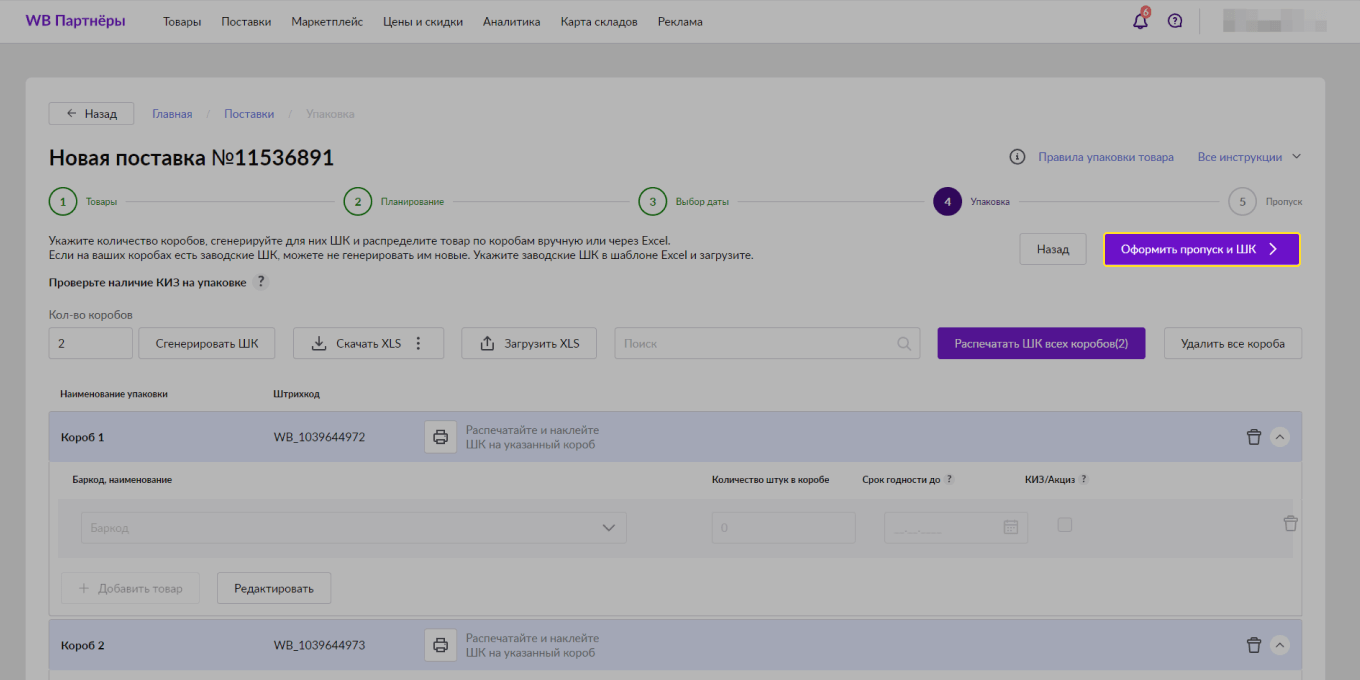Expand the Все инструкции dropdown

(x=1252, y=157)
